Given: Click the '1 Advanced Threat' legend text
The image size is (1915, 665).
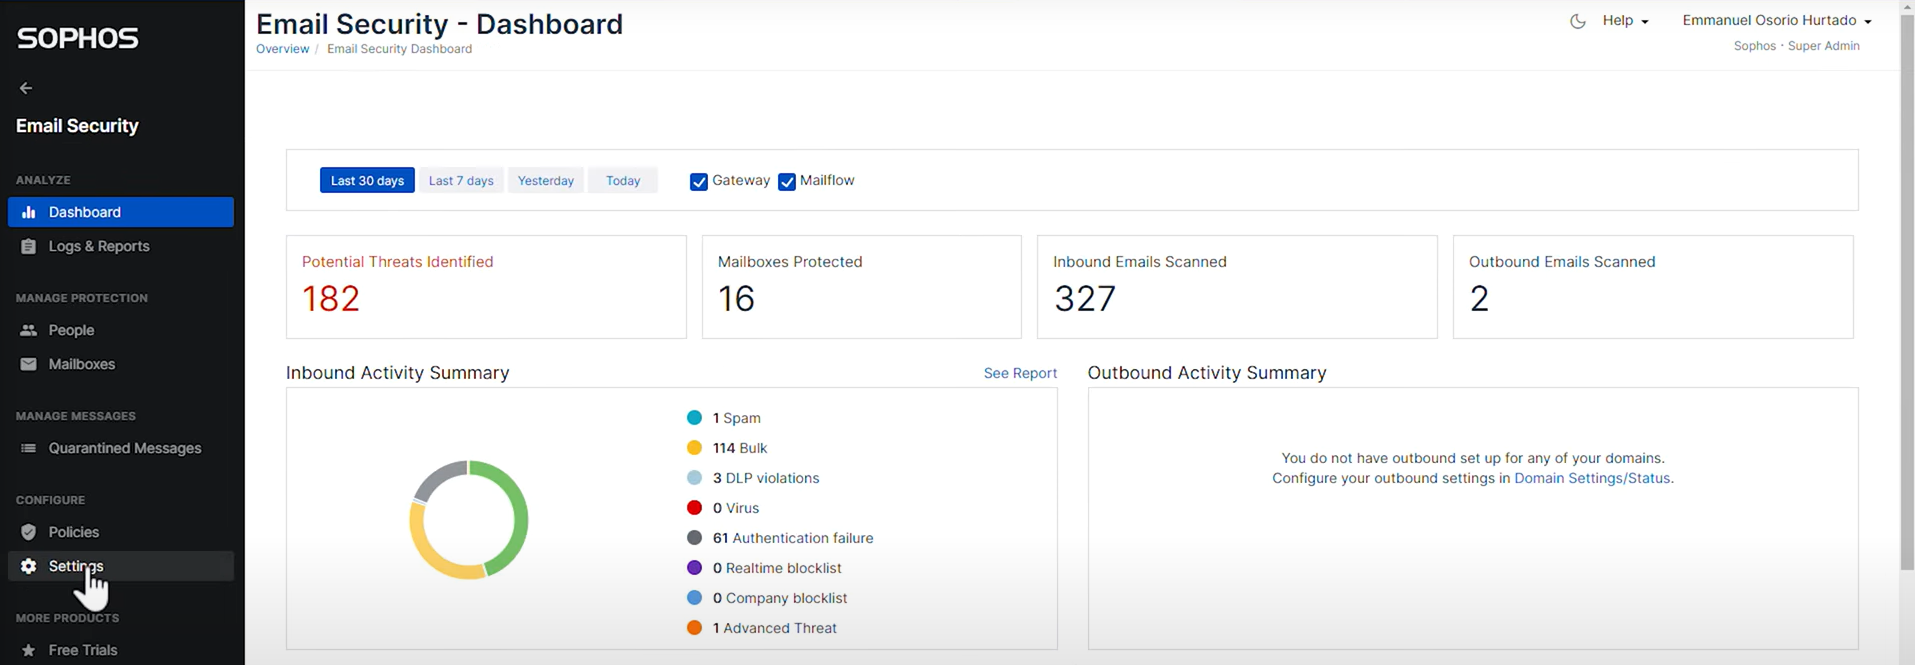Looking at the screenshot, I should [775, 628].
